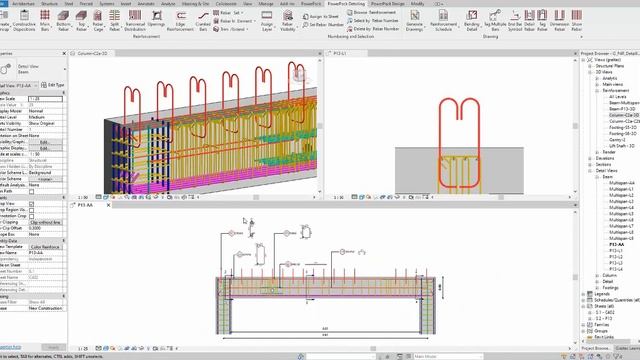This screenshot has height=360, width=640.
Task: Open the Detail View P13-AA instance dropdown
Action: pos(19,85)
